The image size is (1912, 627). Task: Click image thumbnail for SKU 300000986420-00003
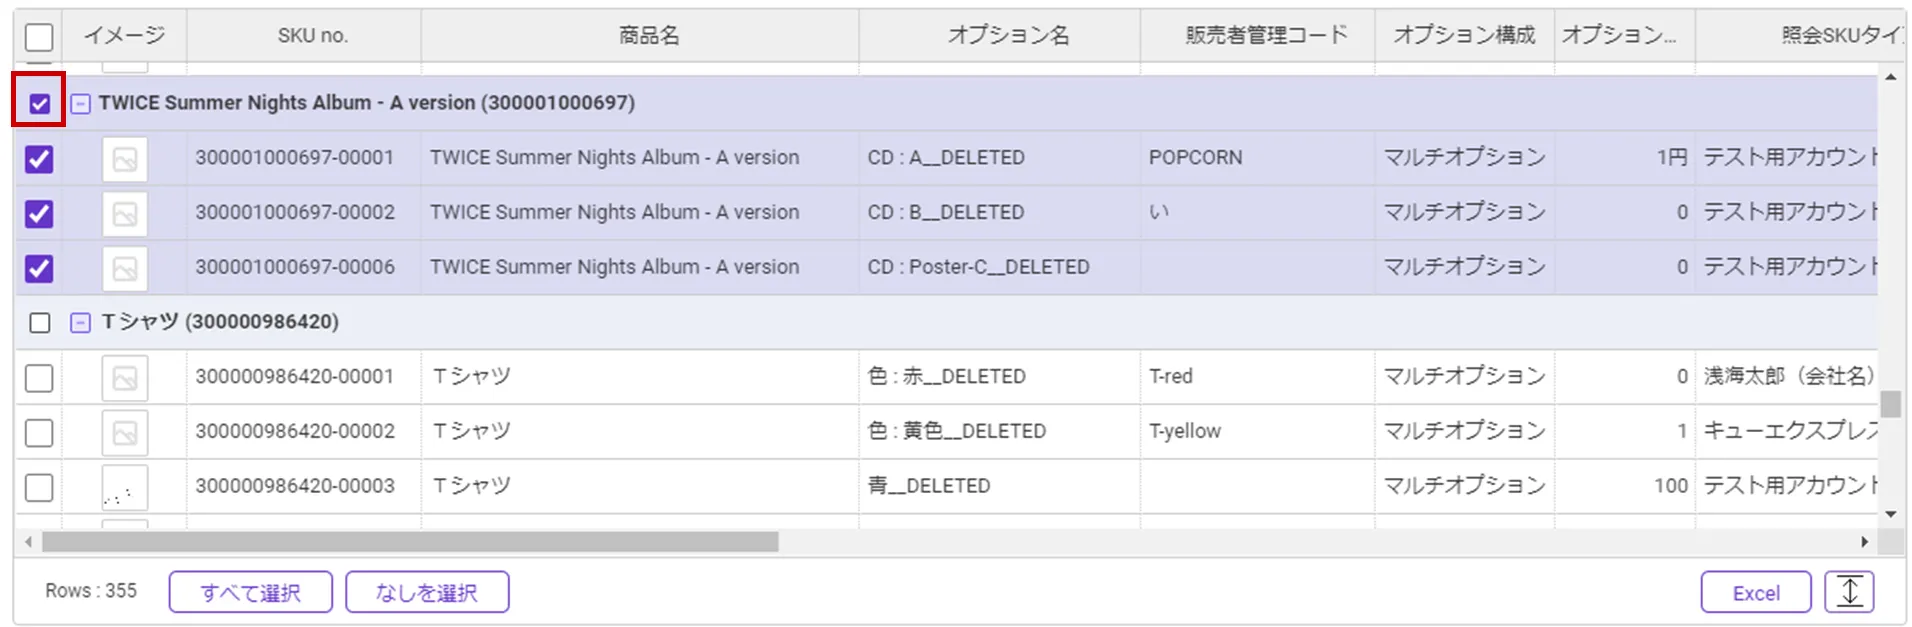125,487
